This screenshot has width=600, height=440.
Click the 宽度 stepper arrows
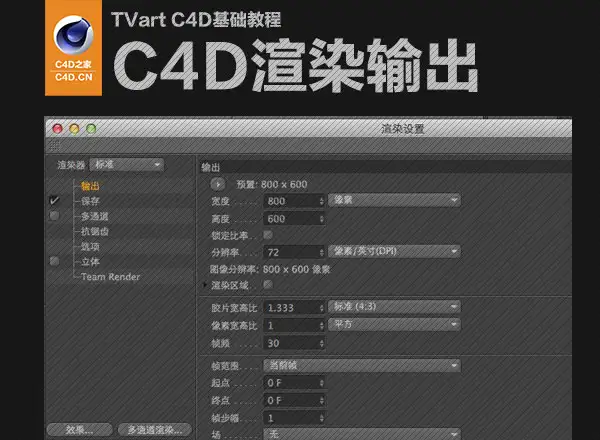pos(322,201)
